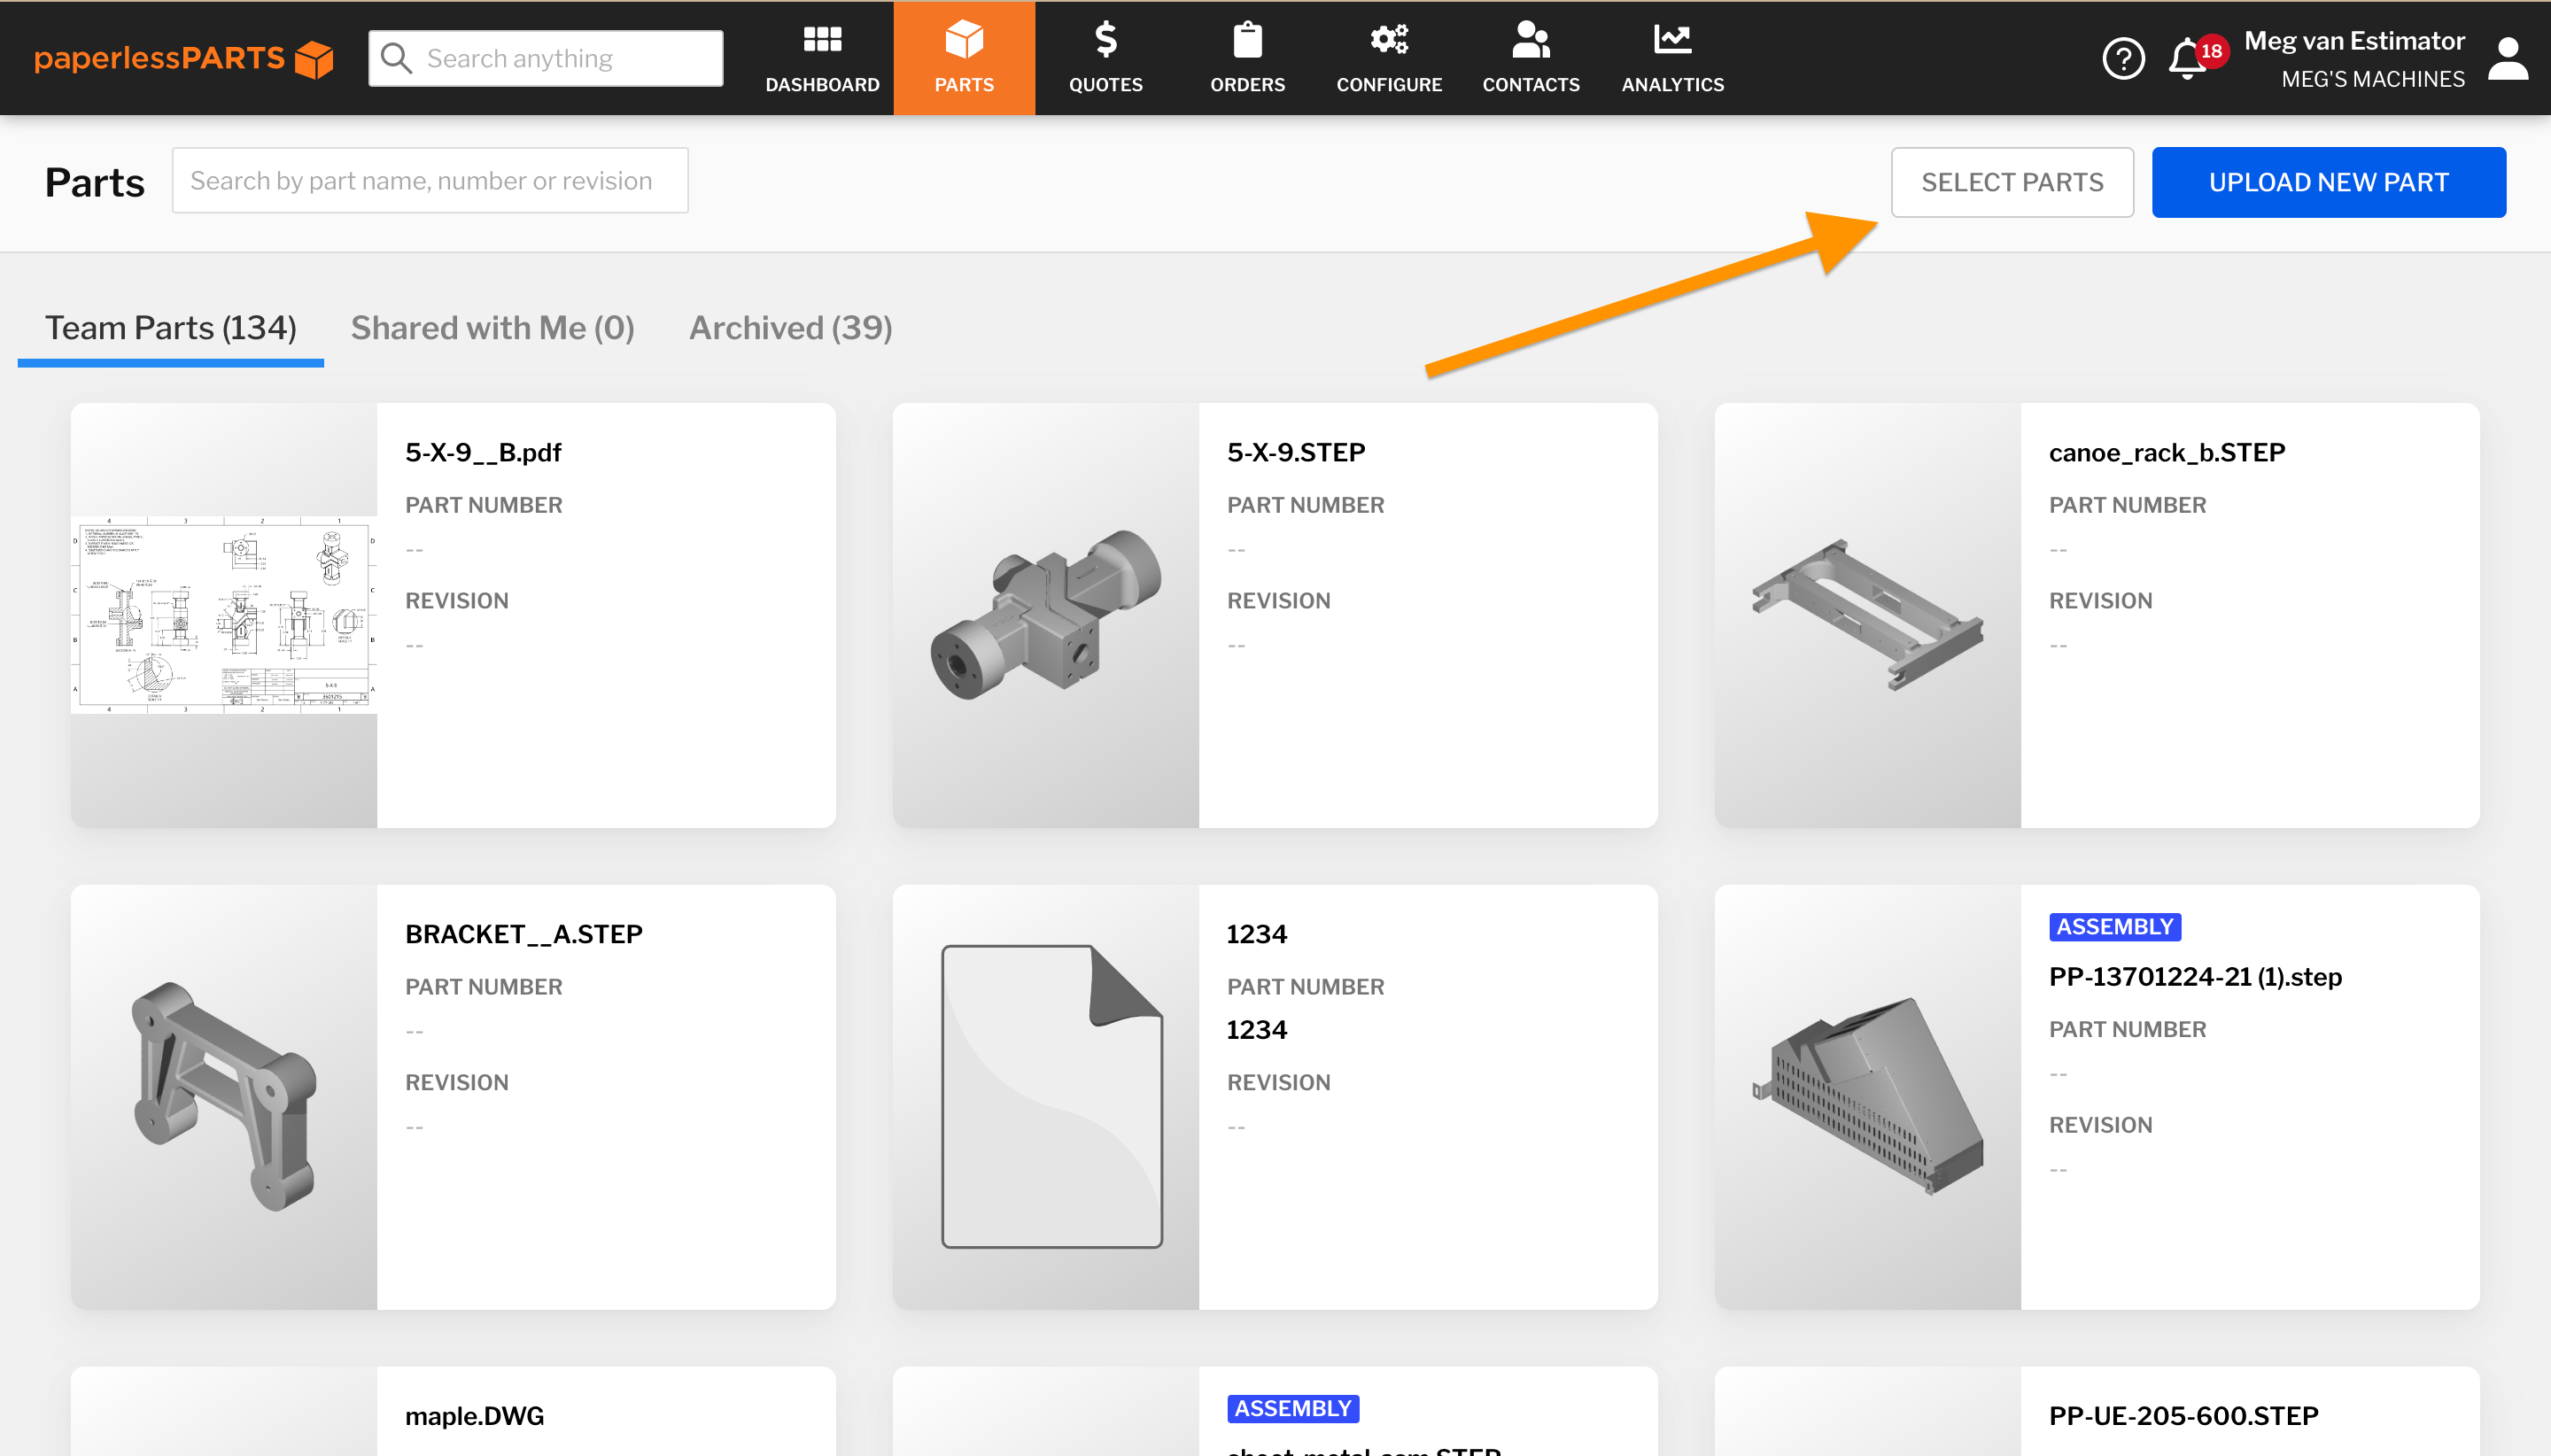Switch to the Team Parts tab
The image size is (2551, 1456).
[170, 327]
